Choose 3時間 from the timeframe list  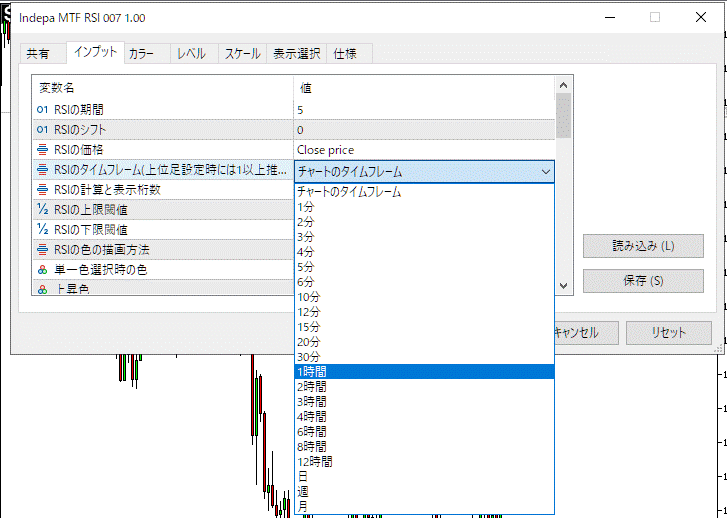tap(424, 401)
